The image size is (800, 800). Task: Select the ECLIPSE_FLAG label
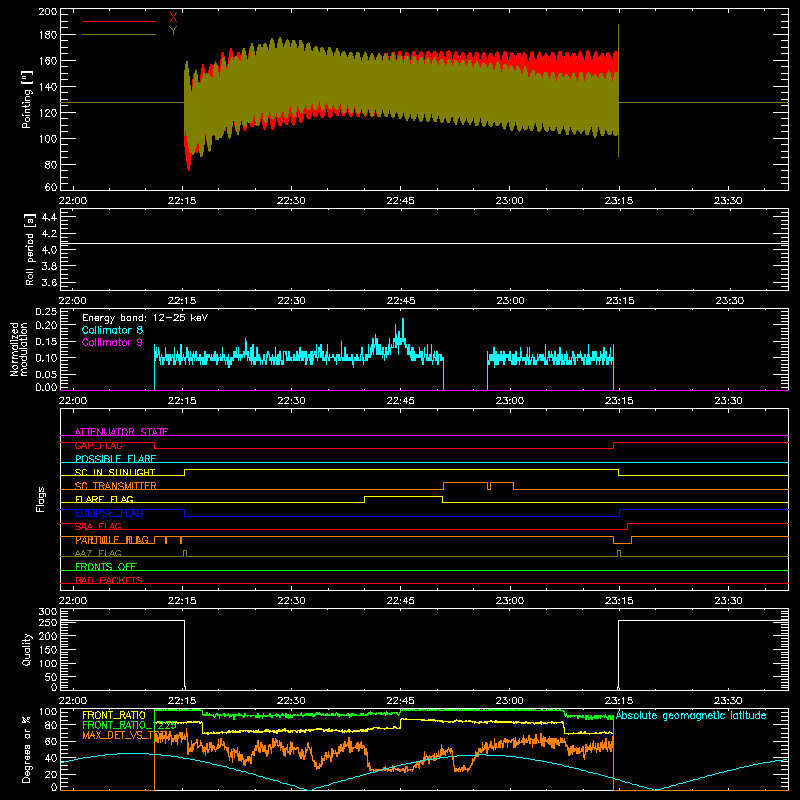pyautogui.click(x=109, y=513)
